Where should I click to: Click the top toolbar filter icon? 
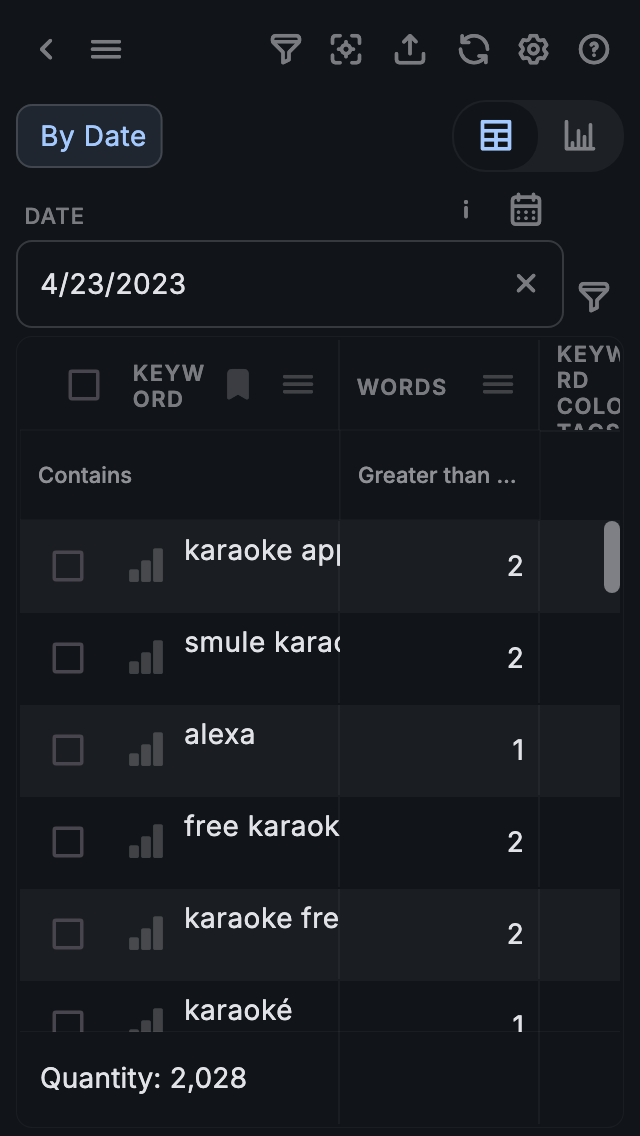click(286, 49)
